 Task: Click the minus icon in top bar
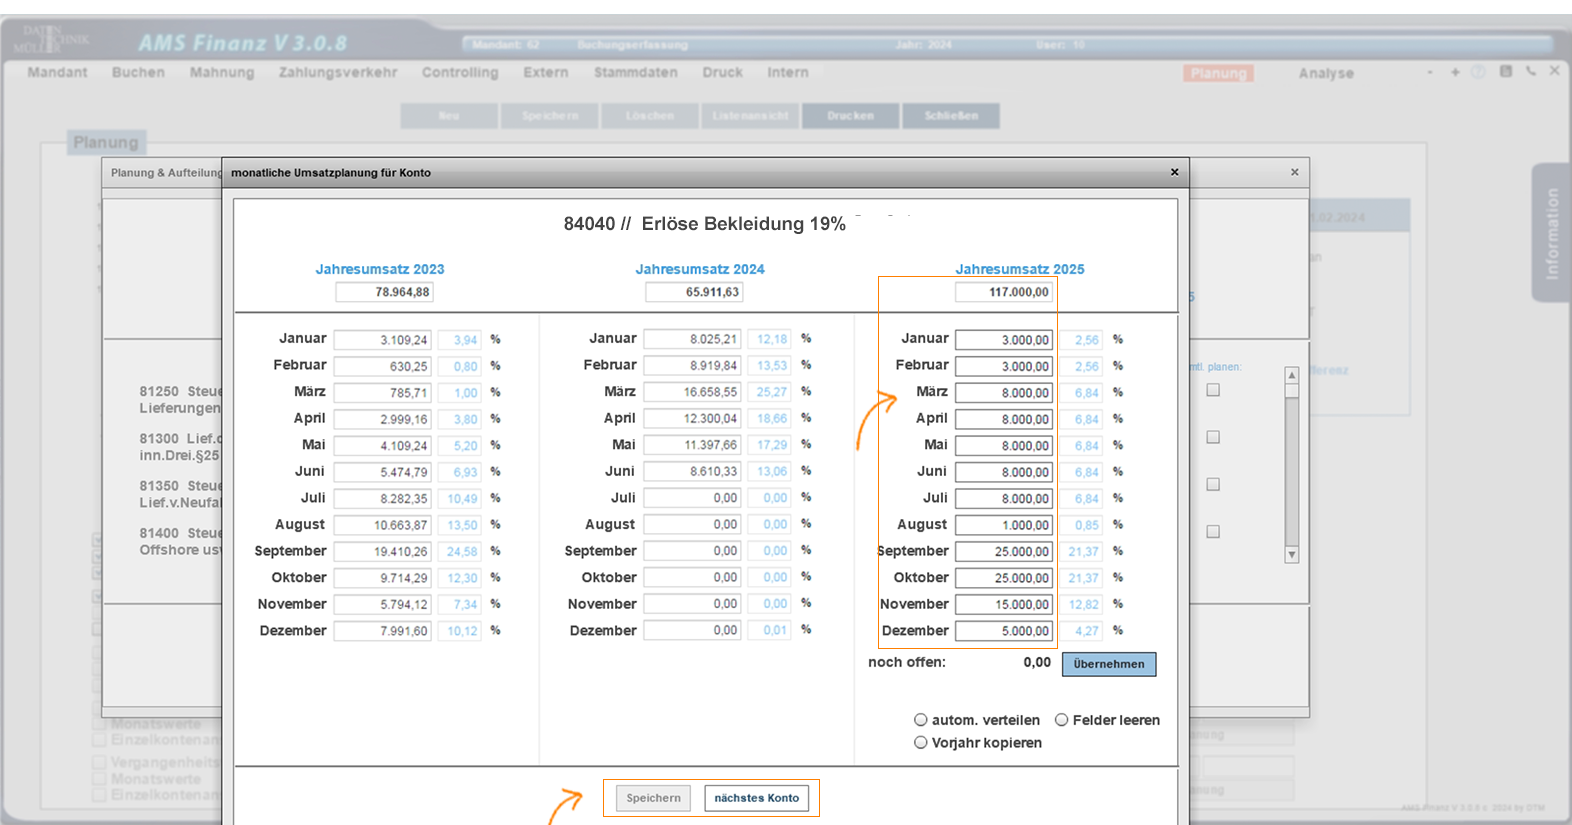[1430, 72]
